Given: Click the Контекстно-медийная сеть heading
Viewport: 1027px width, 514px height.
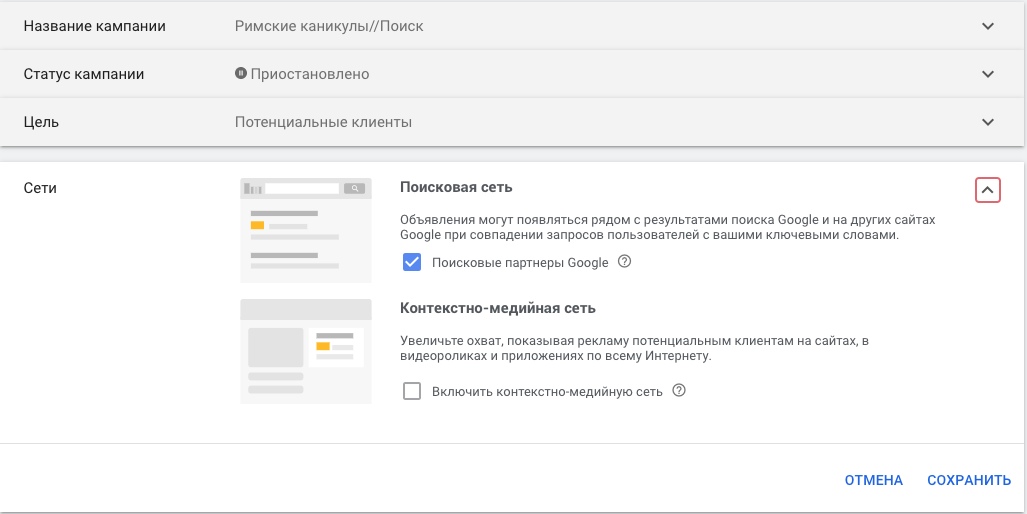Looking at the screenshot, I should 498,308.
